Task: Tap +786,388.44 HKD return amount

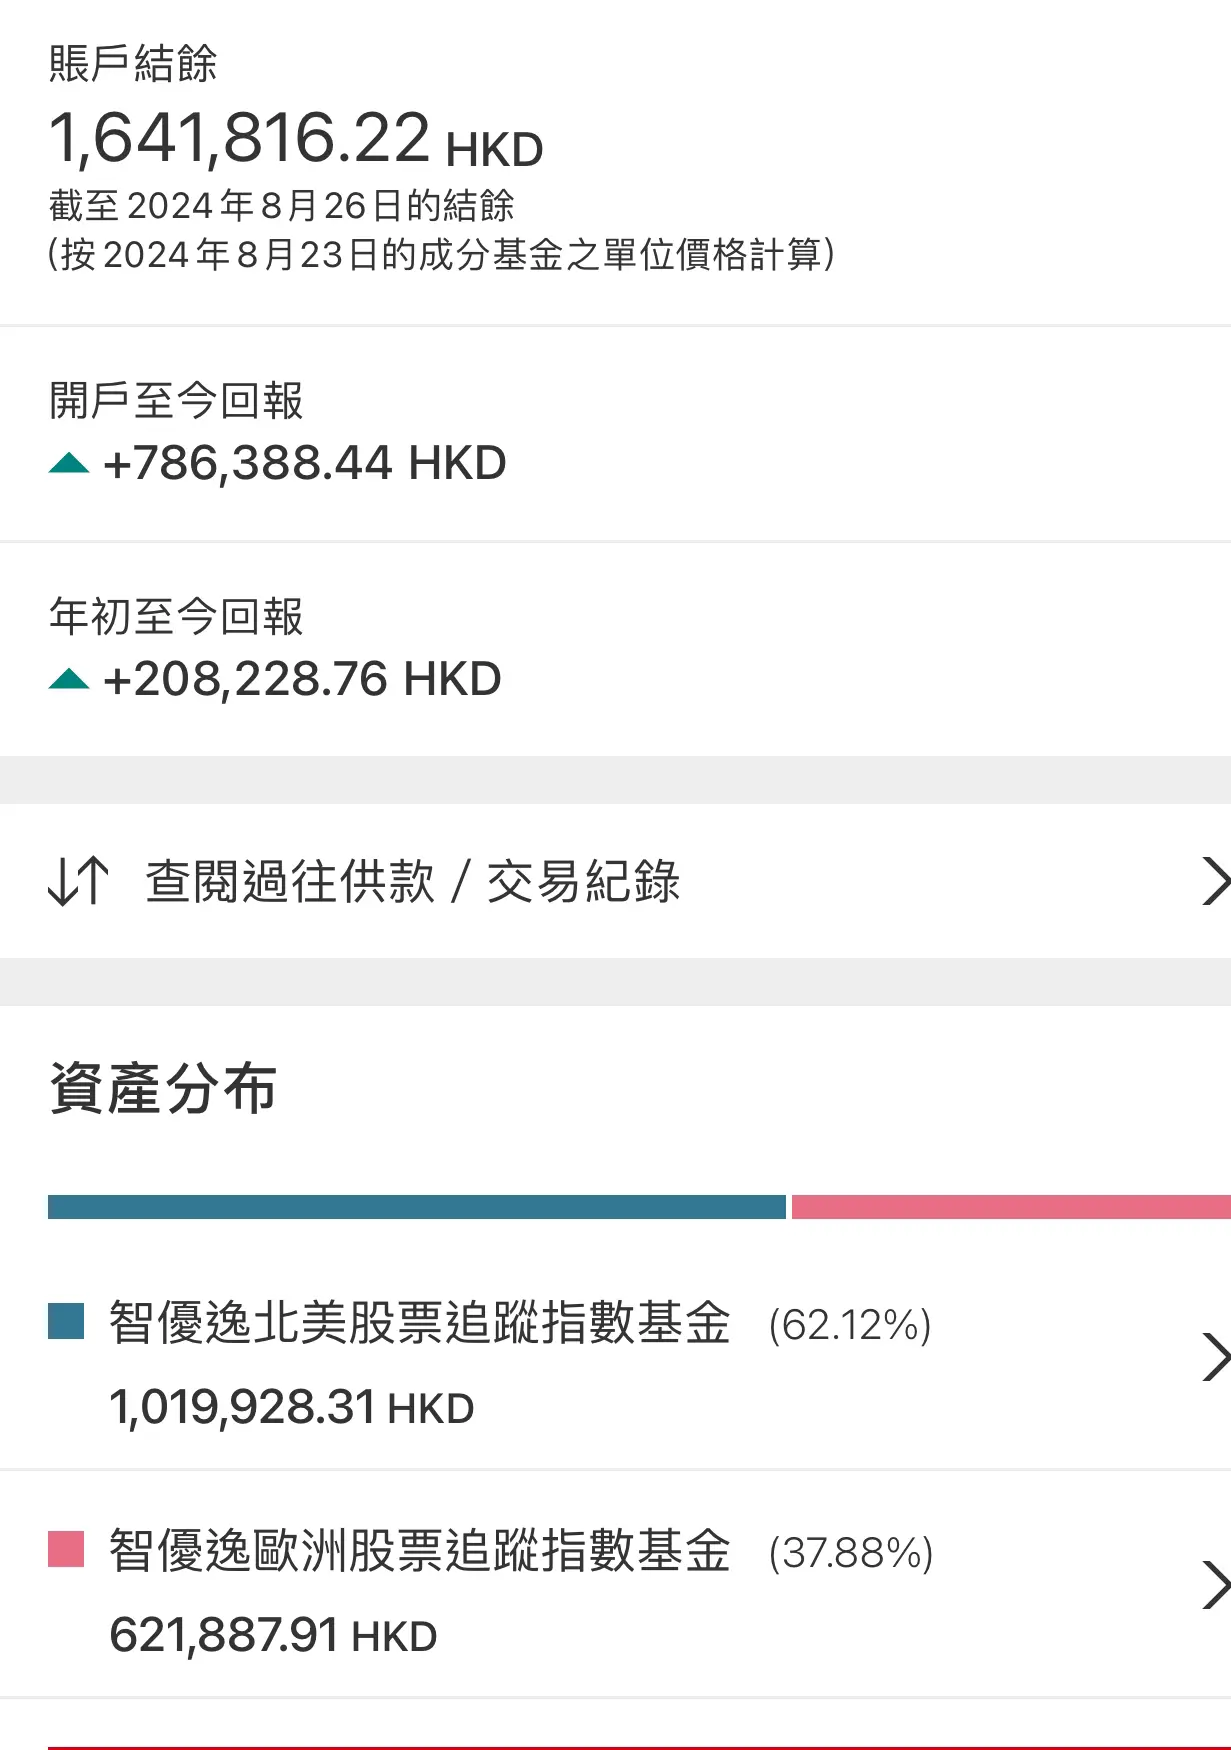Action: coord(305,463)
